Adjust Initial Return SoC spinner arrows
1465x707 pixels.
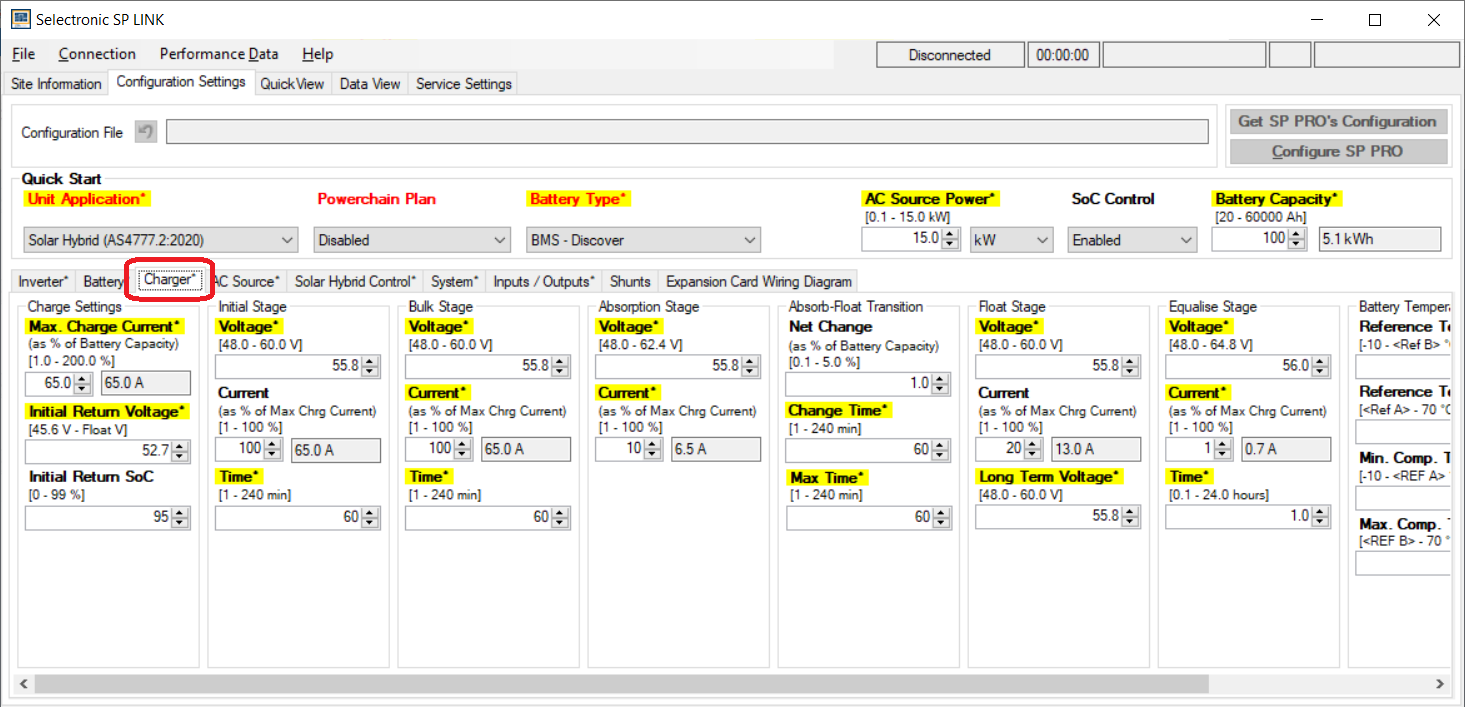[180, 518]
